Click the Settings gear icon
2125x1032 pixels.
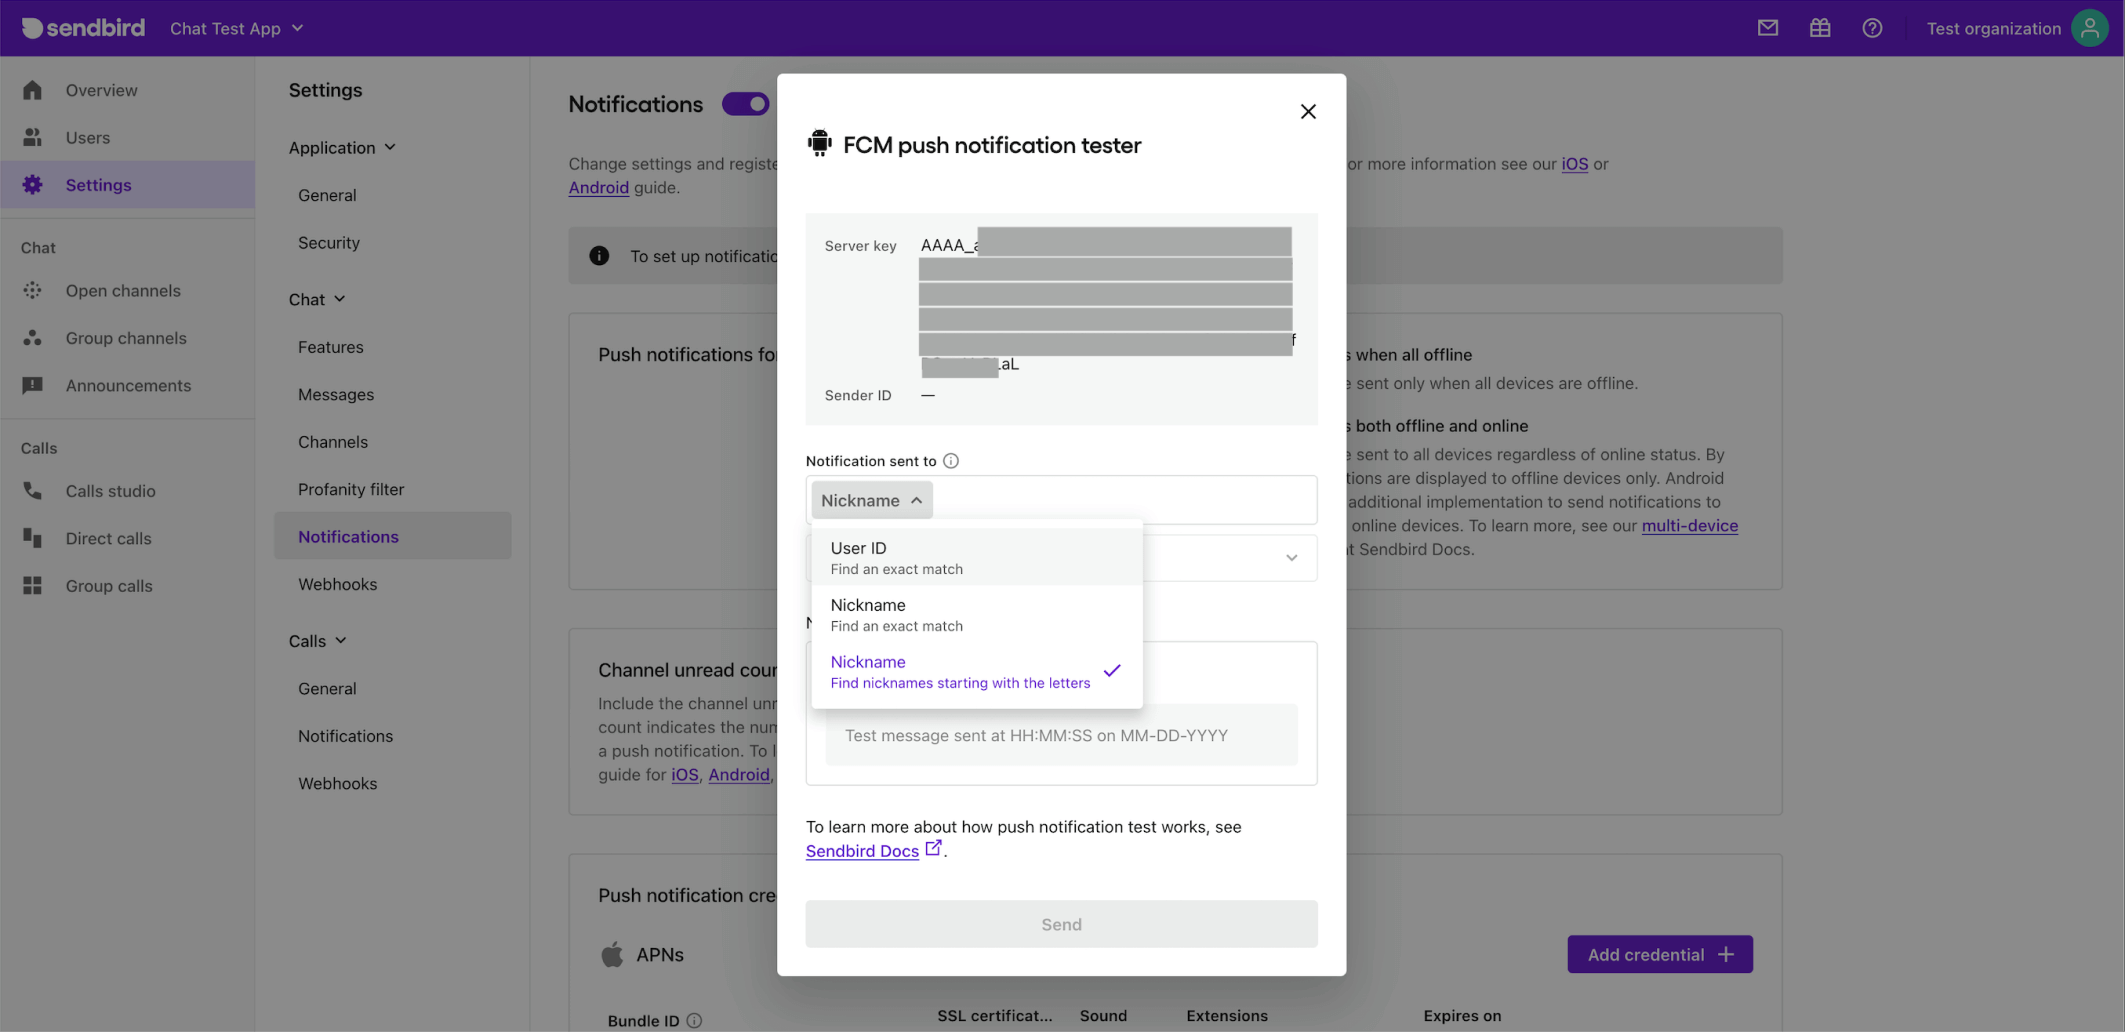pos(33,185)
